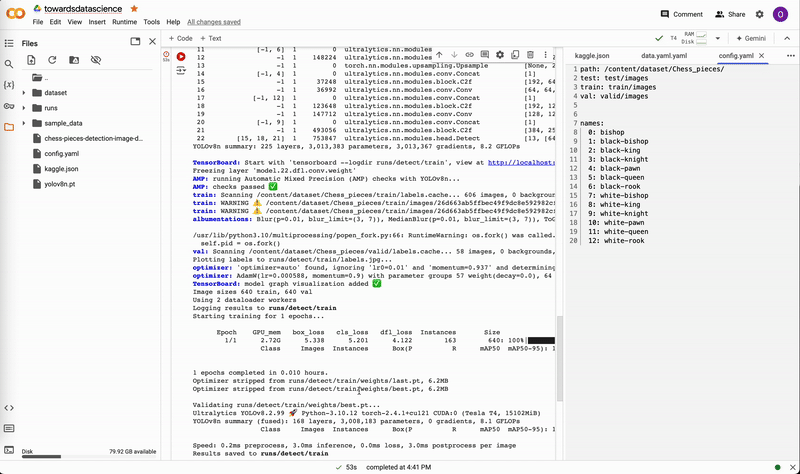Click the Share button
Image resolution: width=800 pixels, height=474 pixels.
click(730, 14)
